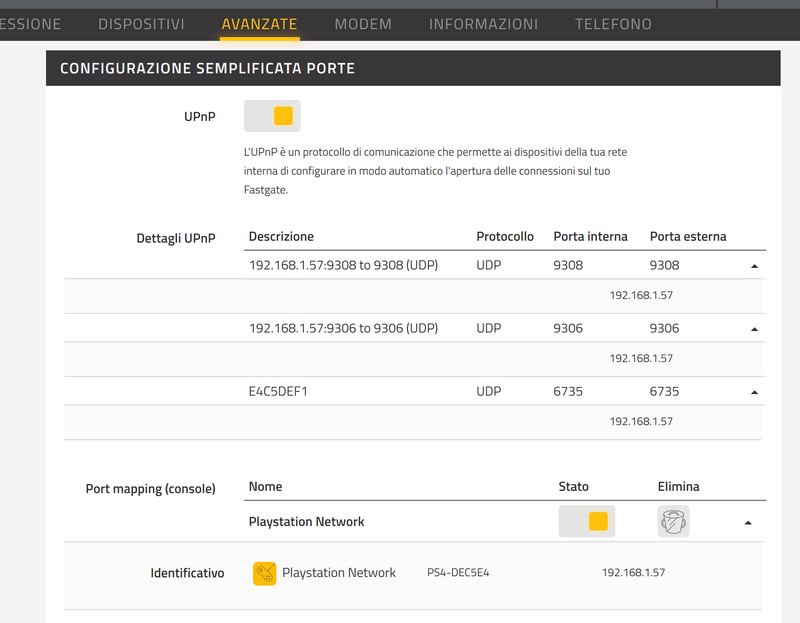Select the AVANZATE tab

pos(259,24)
